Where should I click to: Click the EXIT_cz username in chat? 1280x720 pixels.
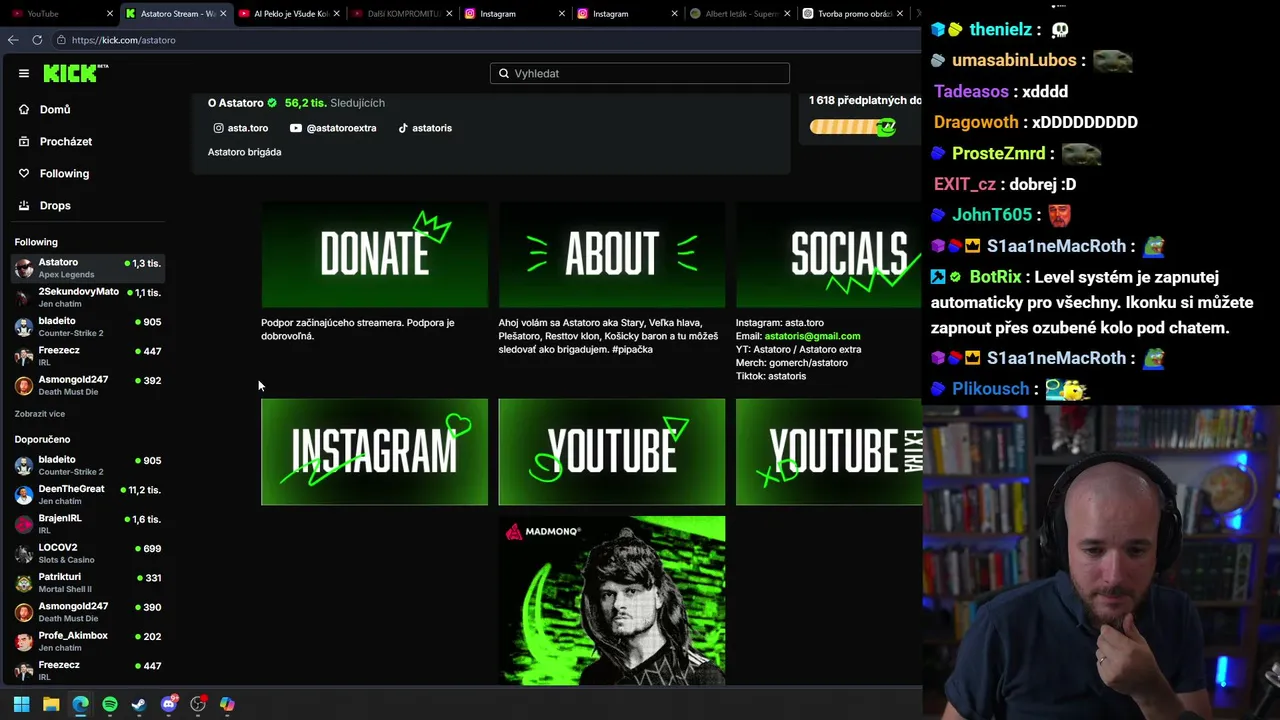pos(965,185)
